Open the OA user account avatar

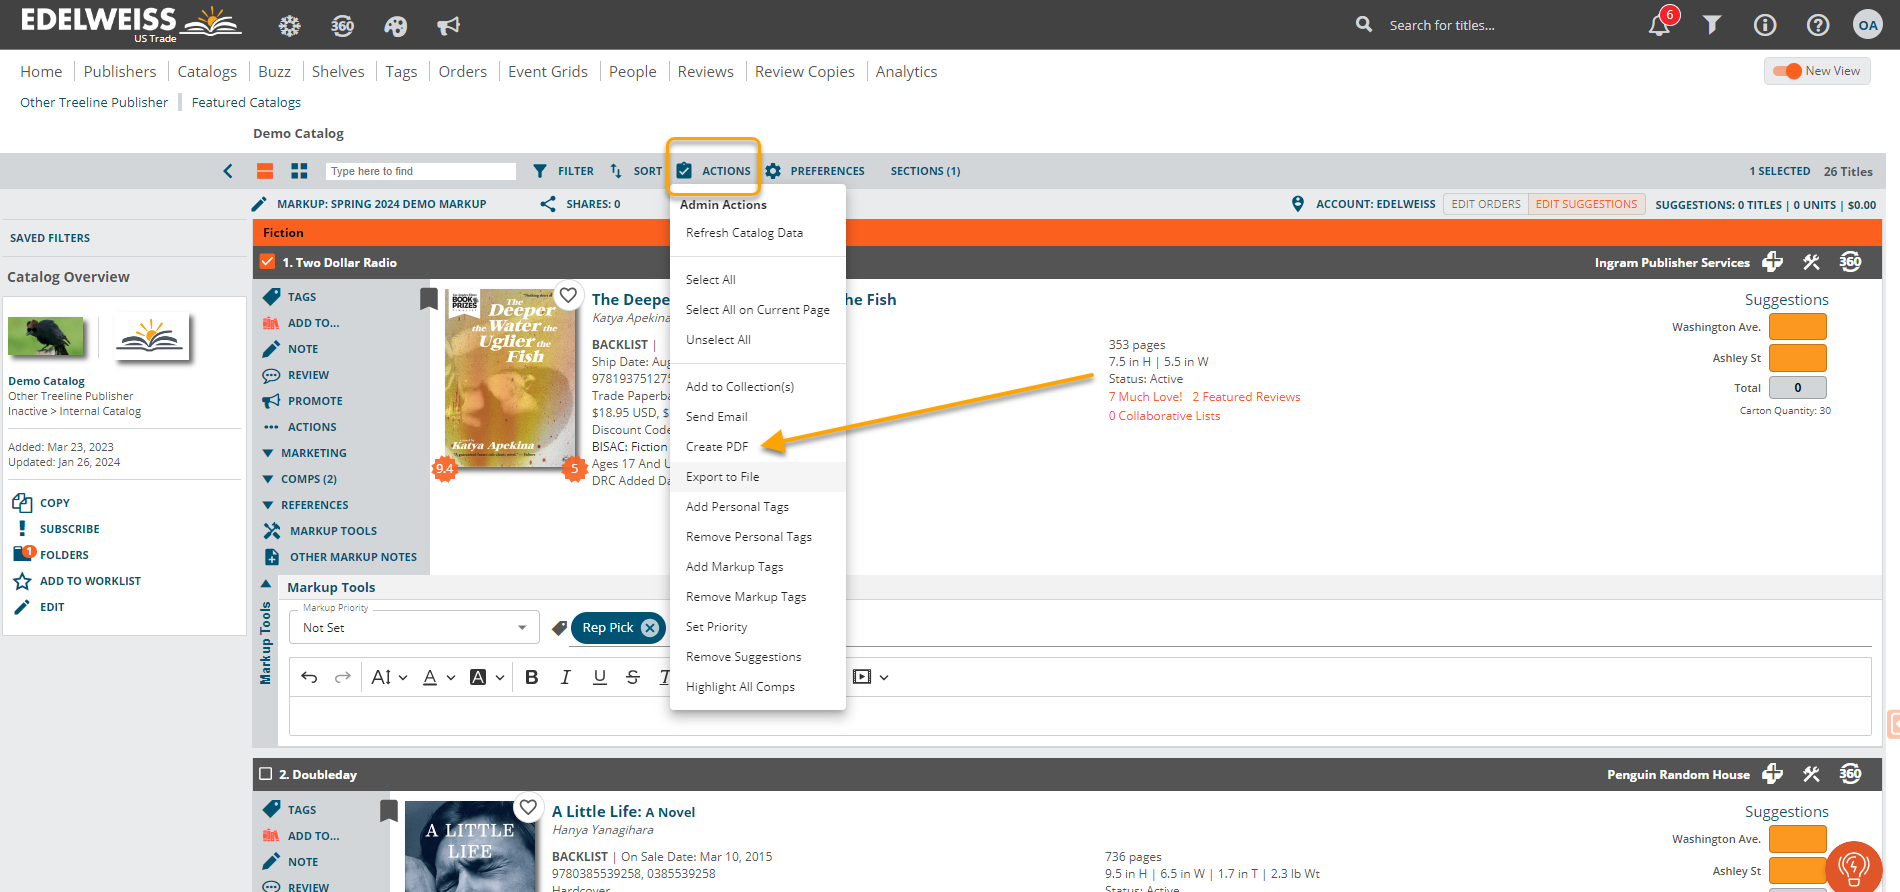[1867, 25]
